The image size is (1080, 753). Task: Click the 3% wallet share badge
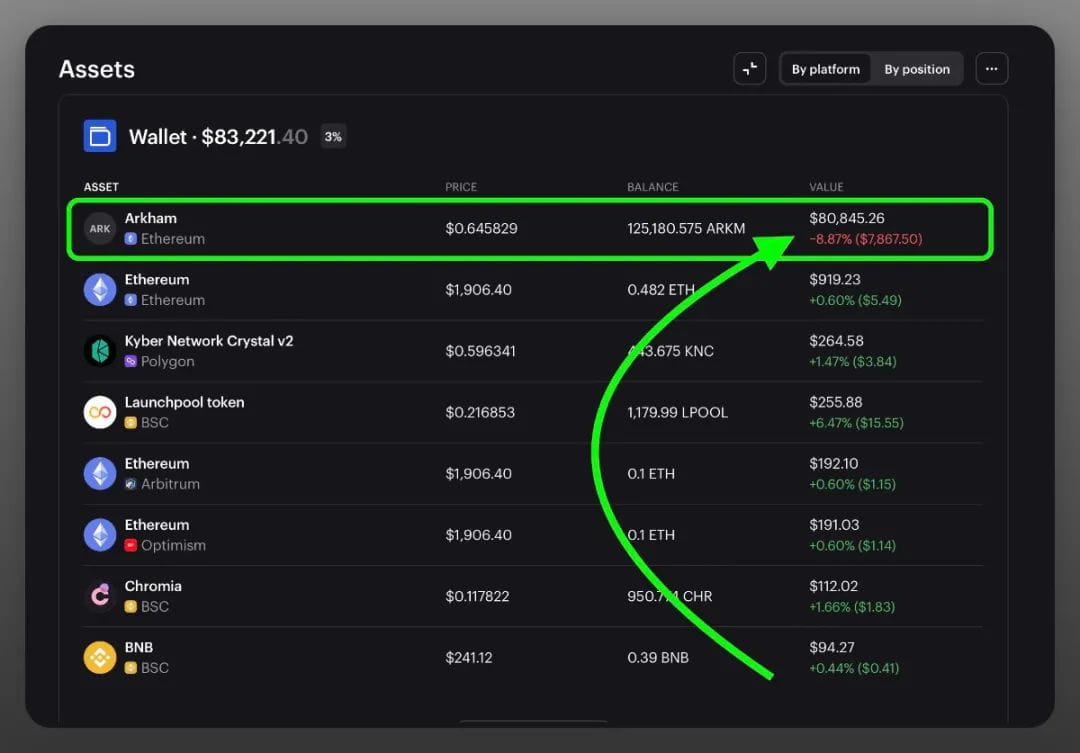[333, 136]
